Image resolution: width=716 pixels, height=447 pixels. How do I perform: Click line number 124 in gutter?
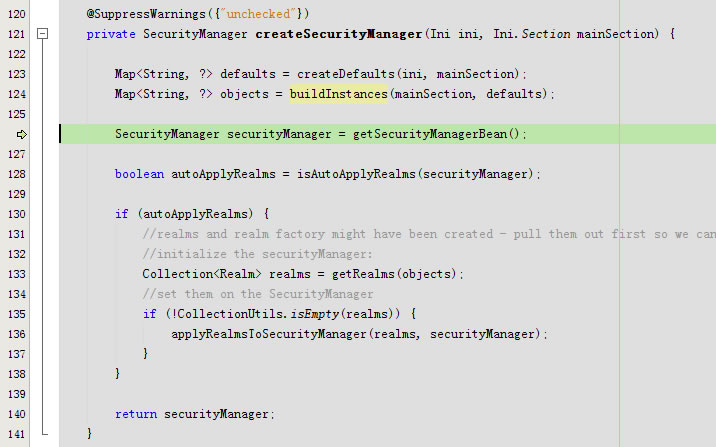[17, 94]
